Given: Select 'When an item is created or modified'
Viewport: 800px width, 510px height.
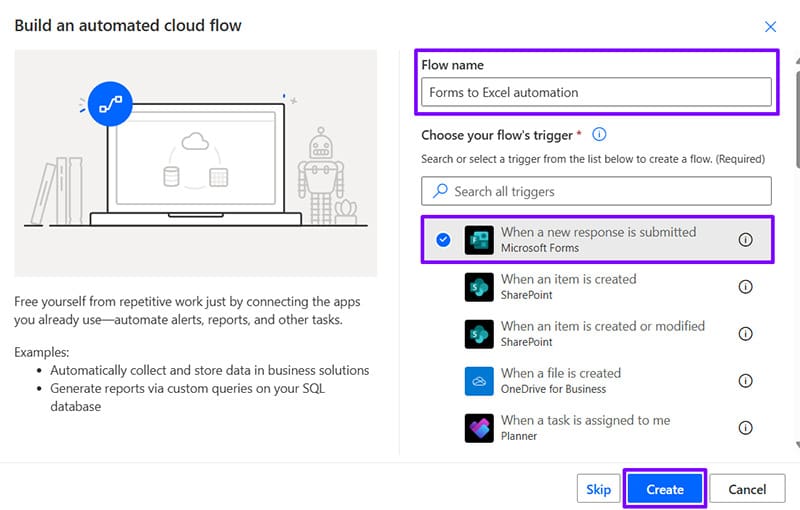Looking at the screenshot, I should 602,327.
